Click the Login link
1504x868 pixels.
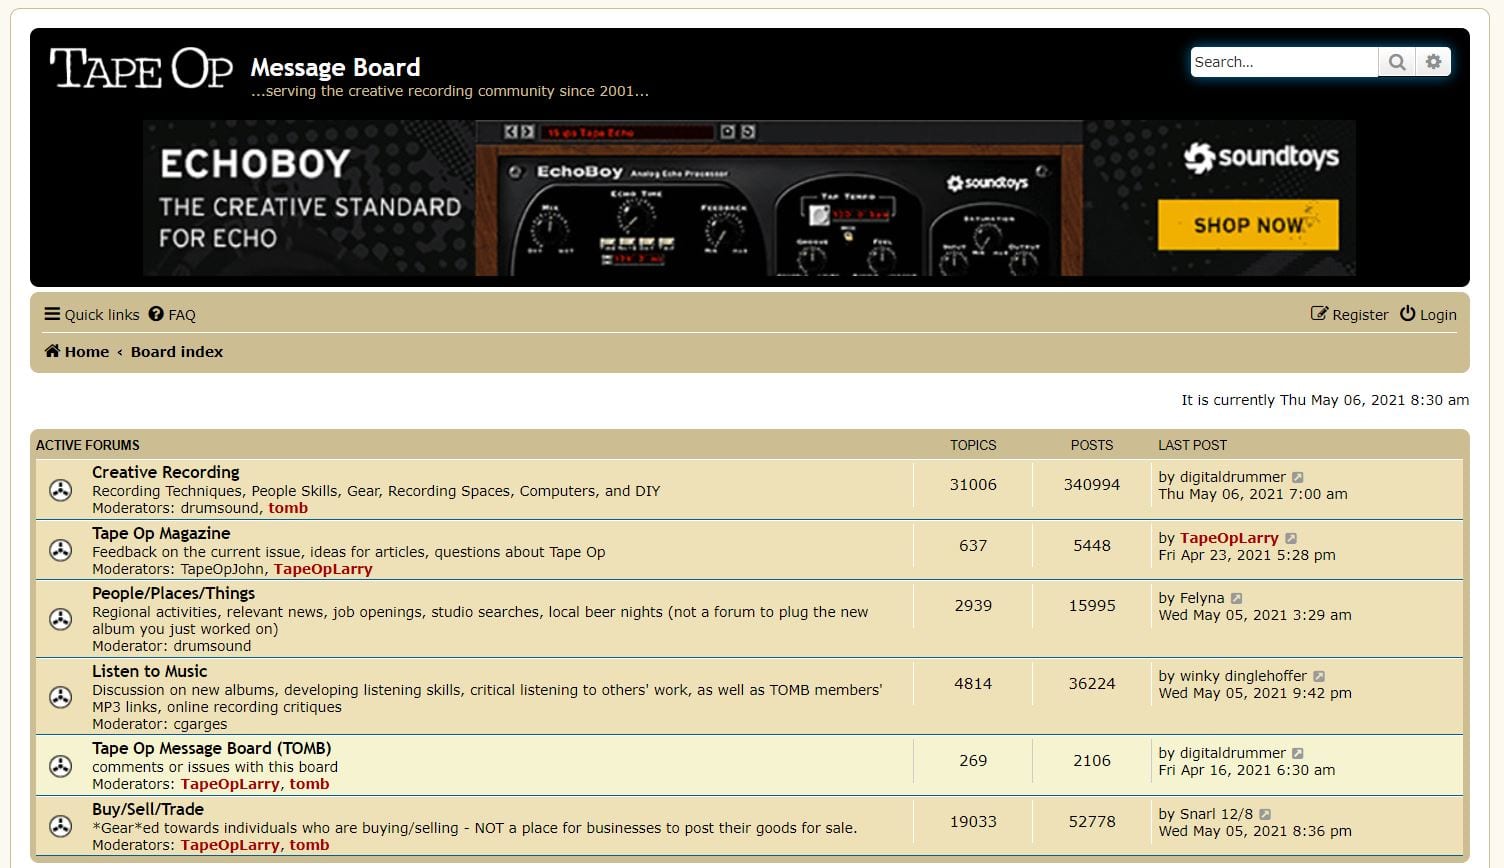click(1428, 315)
